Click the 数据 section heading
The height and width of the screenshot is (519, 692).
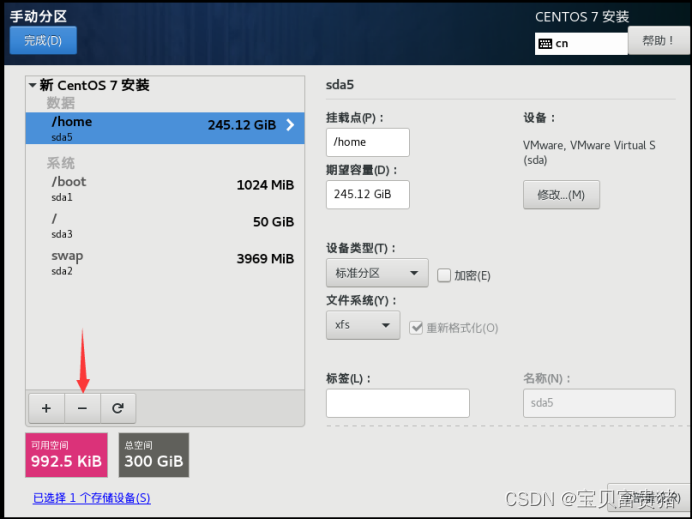click(x=60, y=103)
